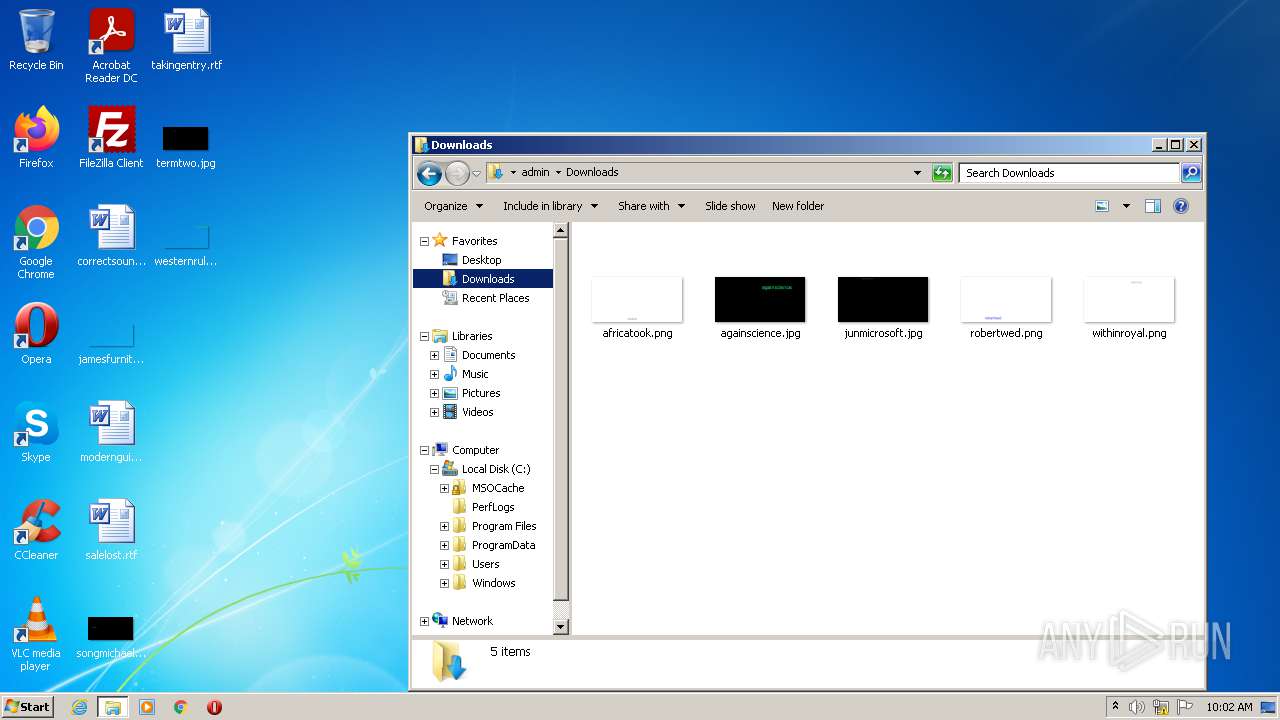Select the Users folder in tree
1280x720 pixels.
point(485,564)
